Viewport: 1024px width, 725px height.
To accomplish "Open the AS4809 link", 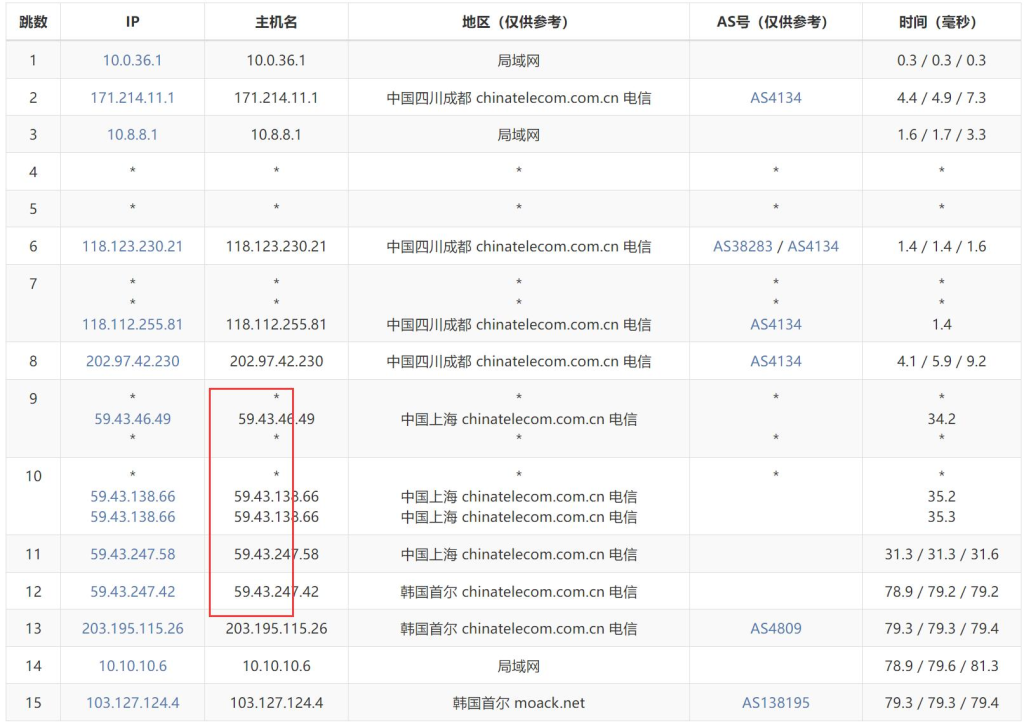I will (776, 629).
